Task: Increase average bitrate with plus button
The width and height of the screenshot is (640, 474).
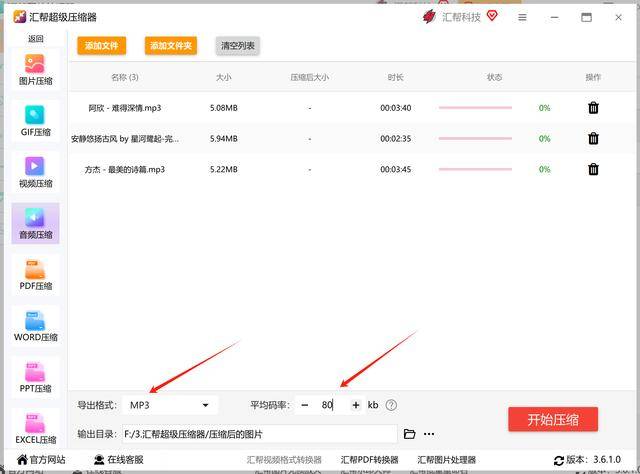Action: click(356, 405)
